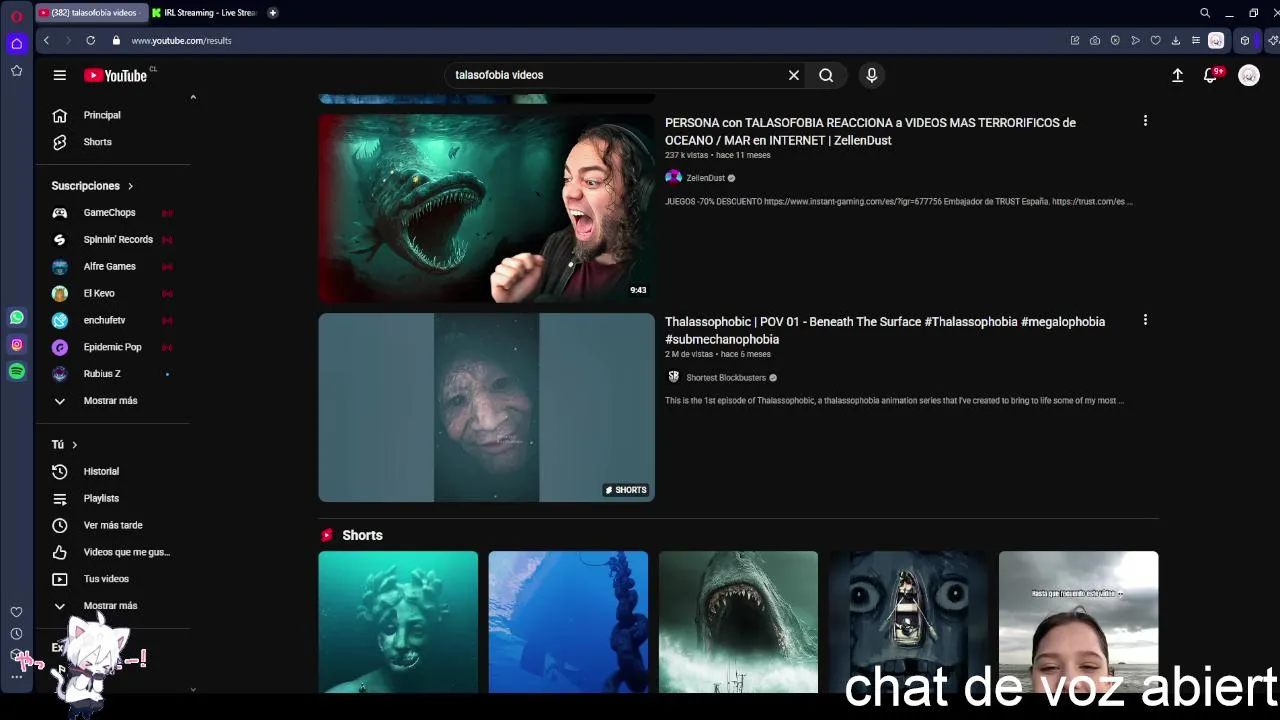This screenshot has width=1280, height=720.
Task: Click the send arrow toolbar icon
Action: 1135,40
